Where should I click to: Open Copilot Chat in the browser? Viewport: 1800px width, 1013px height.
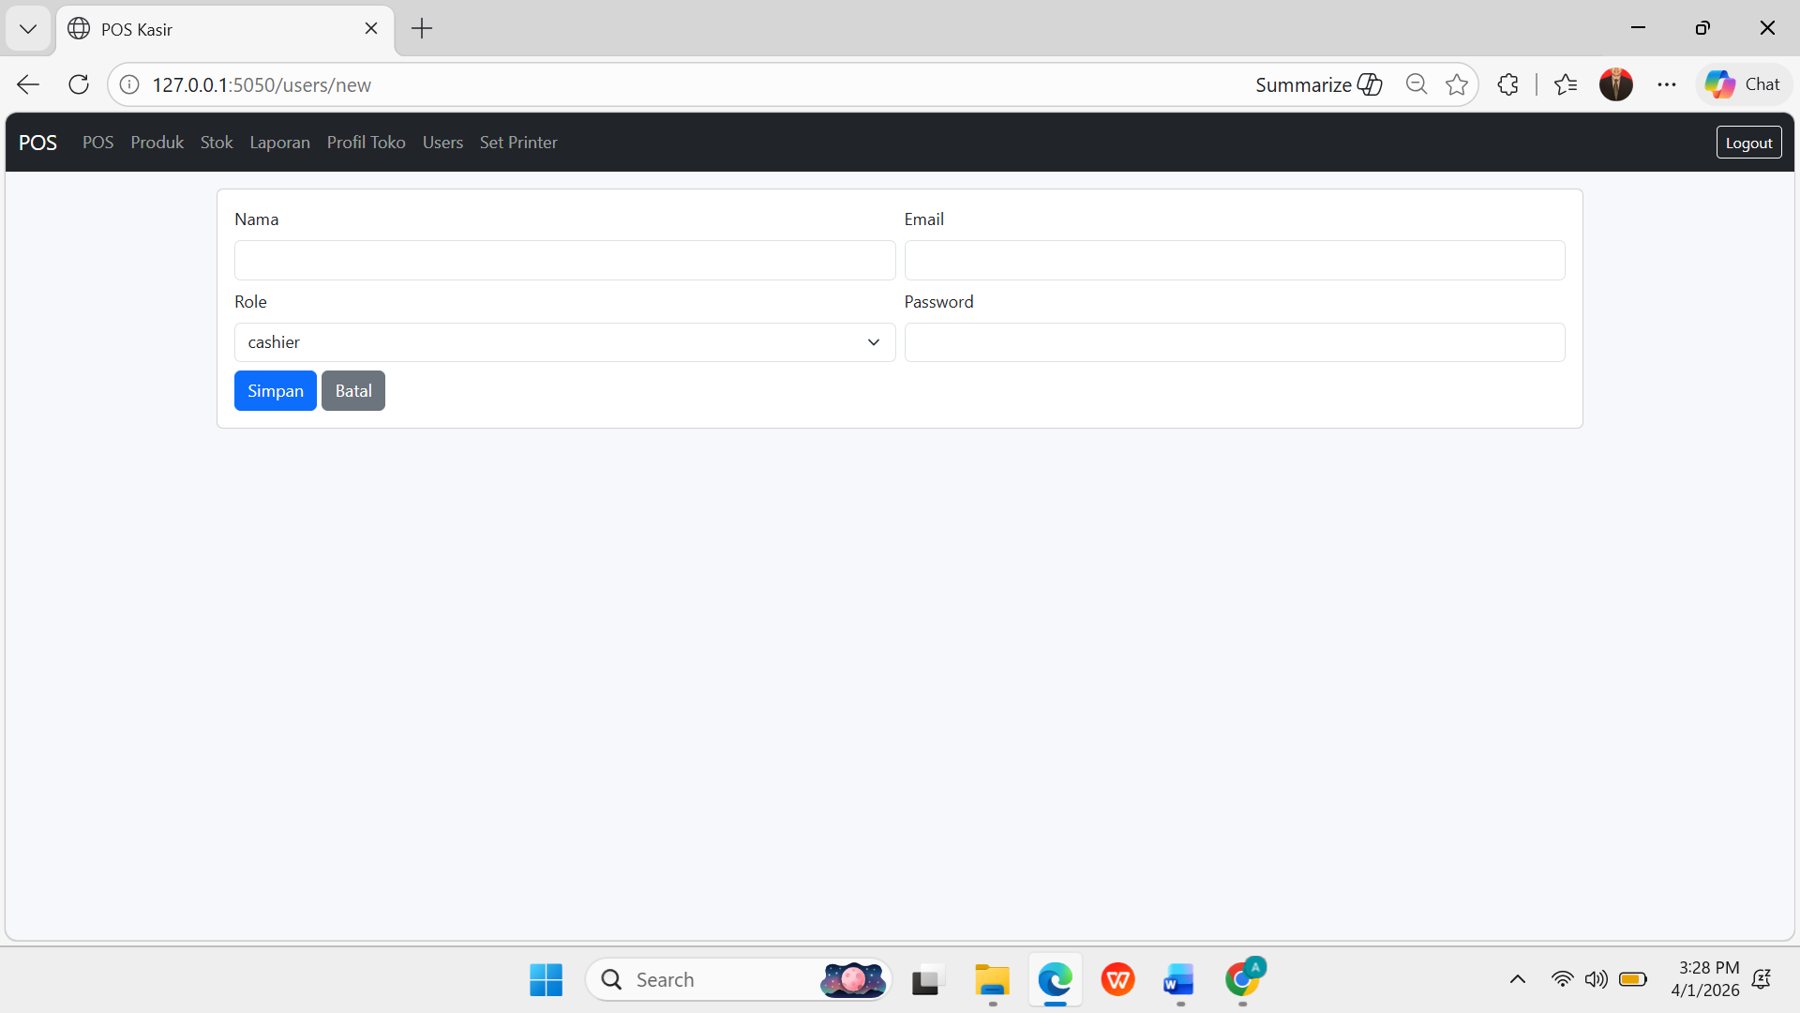1744,84
